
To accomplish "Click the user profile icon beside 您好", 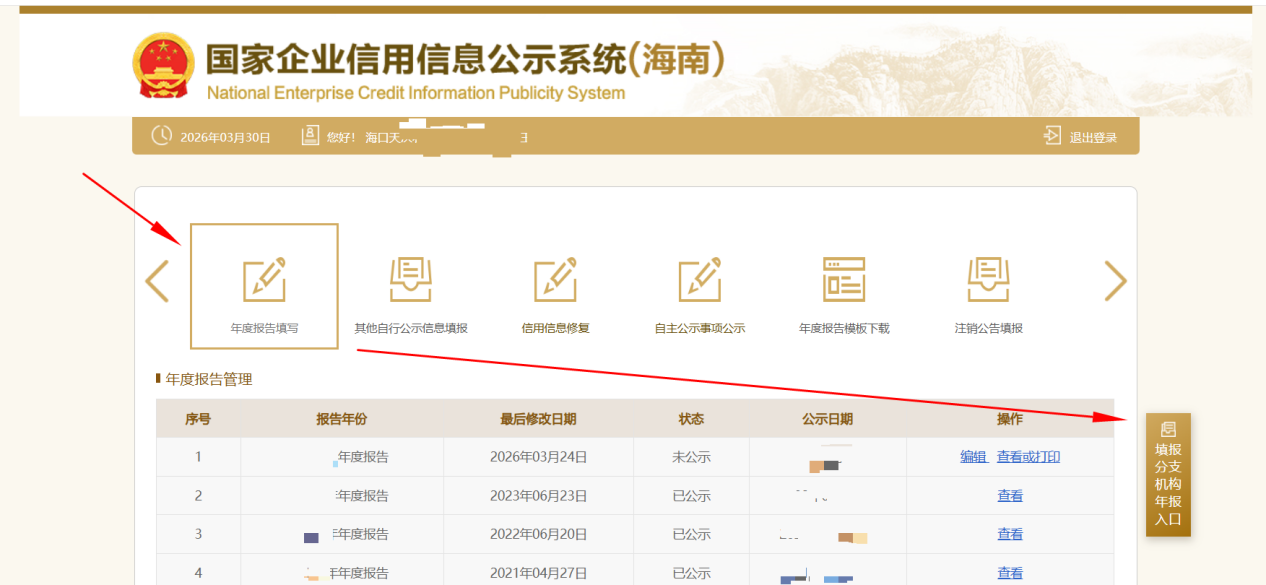I will (311, 136).
